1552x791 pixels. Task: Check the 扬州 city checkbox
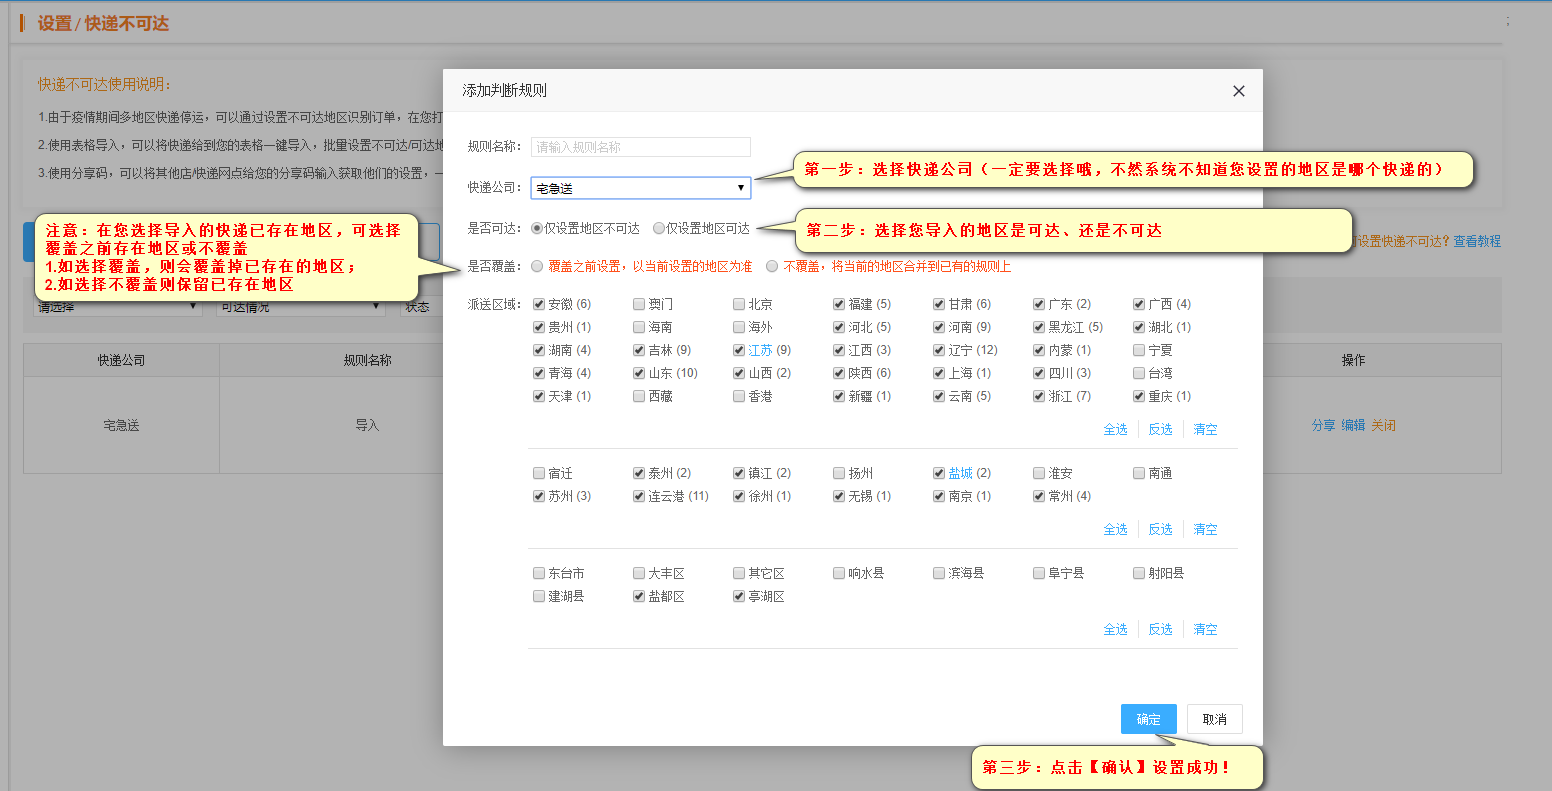839,473
